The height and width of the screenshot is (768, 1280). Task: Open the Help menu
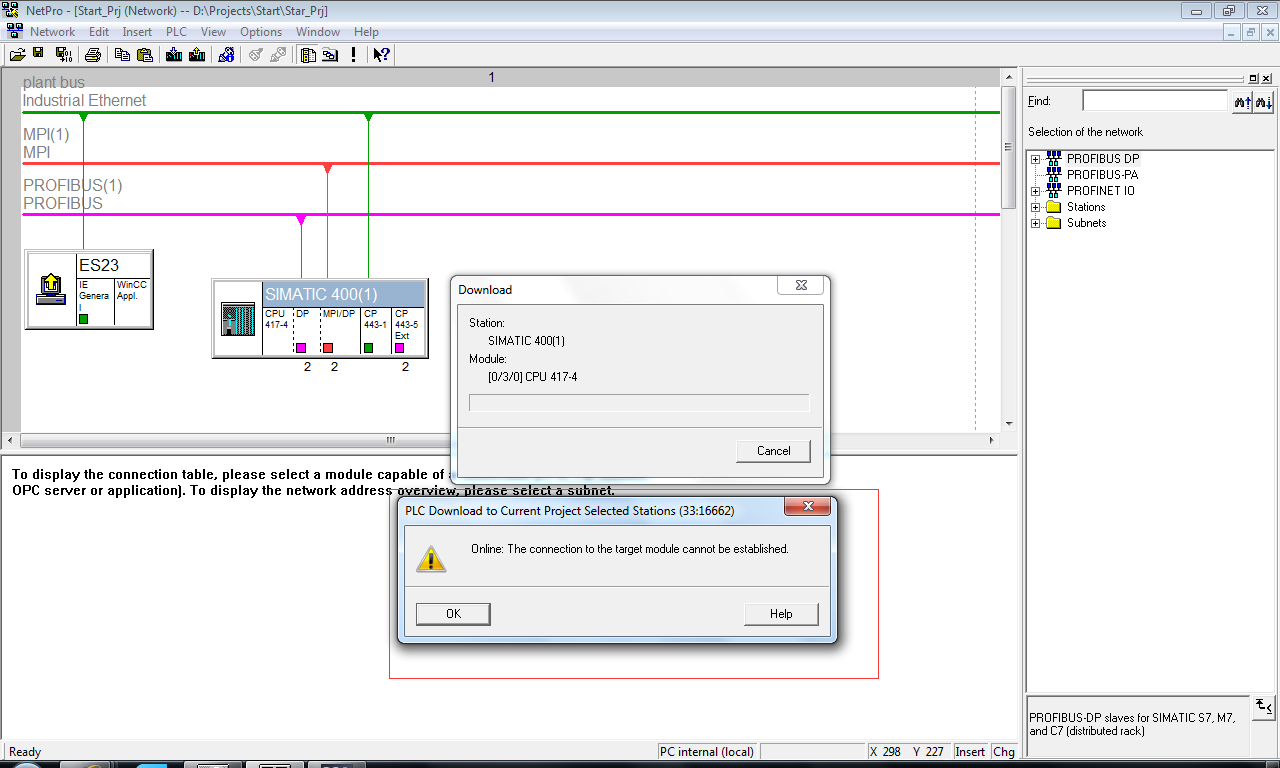coord(366,32)
